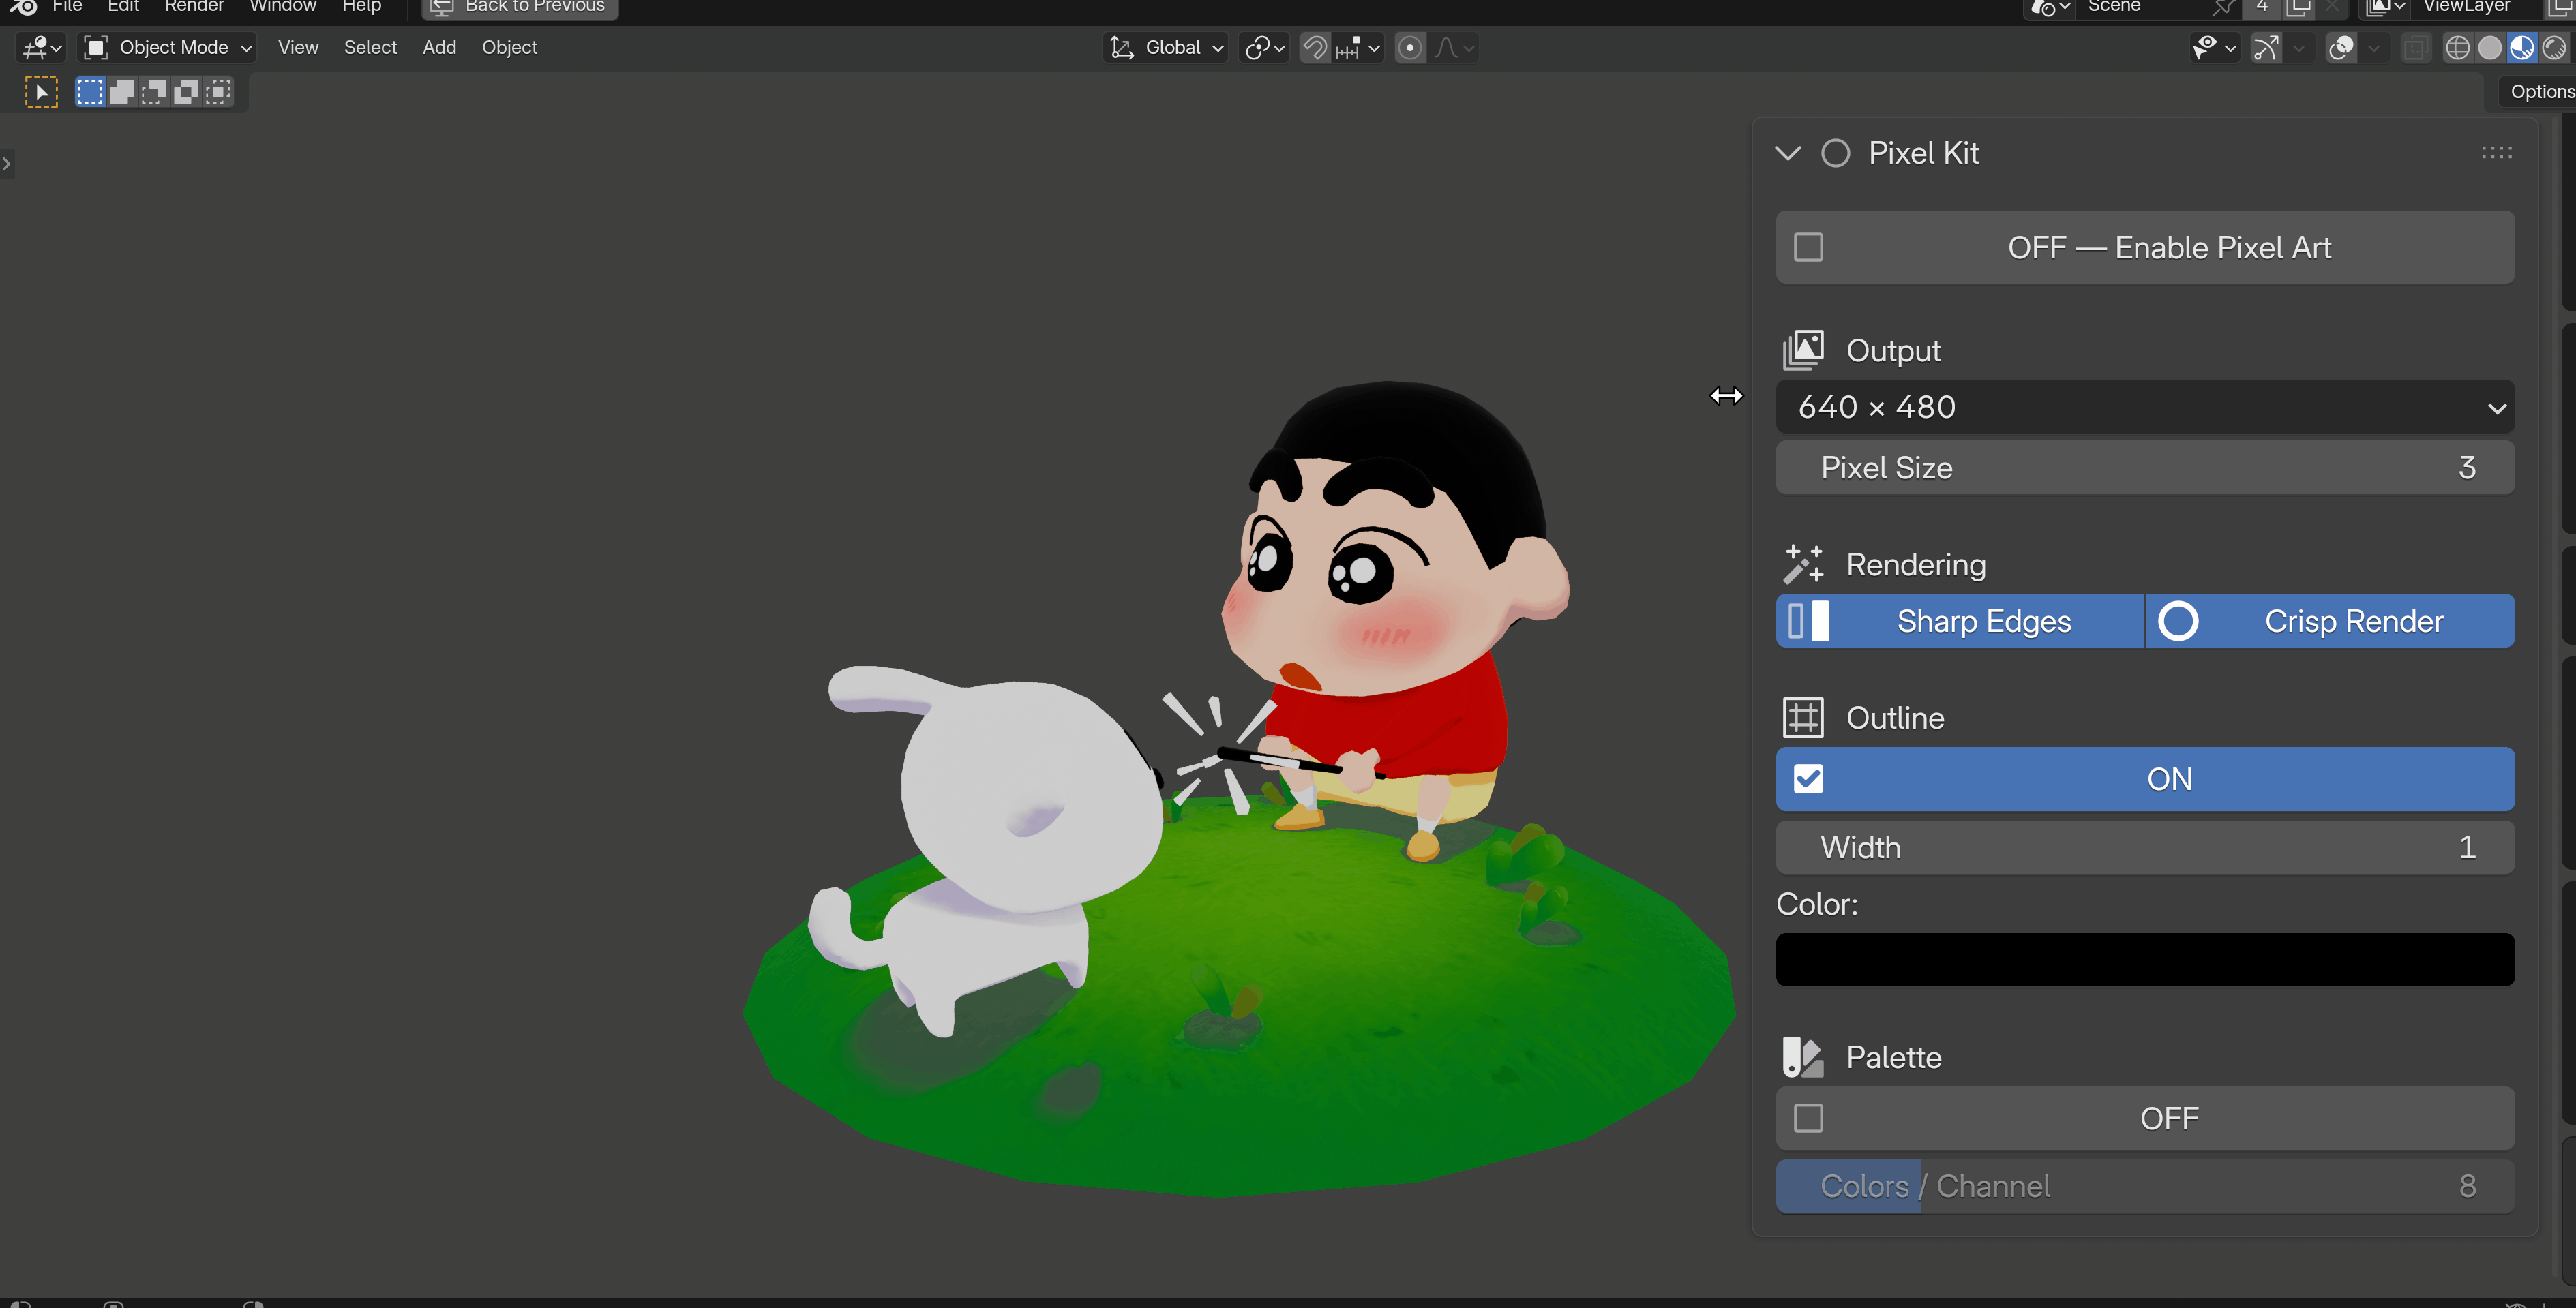Screen dimensions: 2576x1308
Task: Toggle viewport overlays icon
Action: tap(2341, 48)
